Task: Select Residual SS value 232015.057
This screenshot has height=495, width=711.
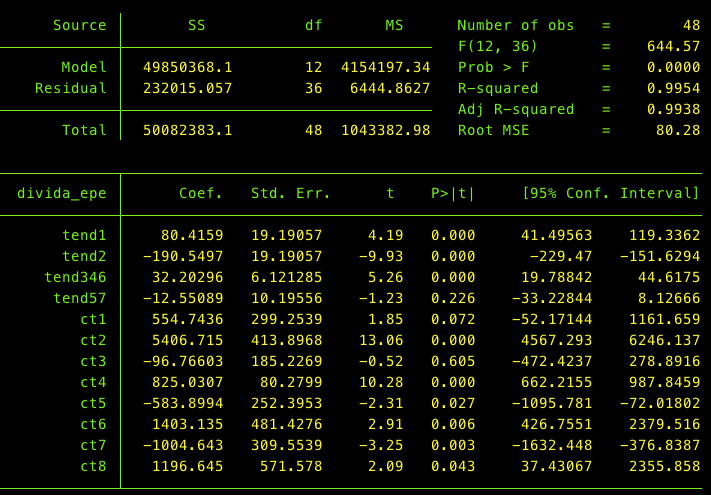Action: 187,88
